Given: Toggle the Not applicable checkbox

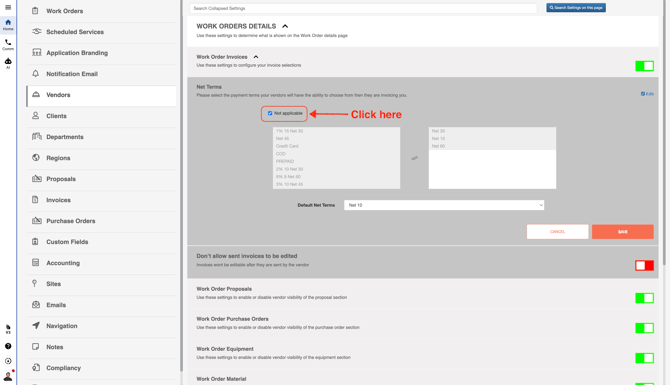Looking at the screenshot, I should click(270, 113).
